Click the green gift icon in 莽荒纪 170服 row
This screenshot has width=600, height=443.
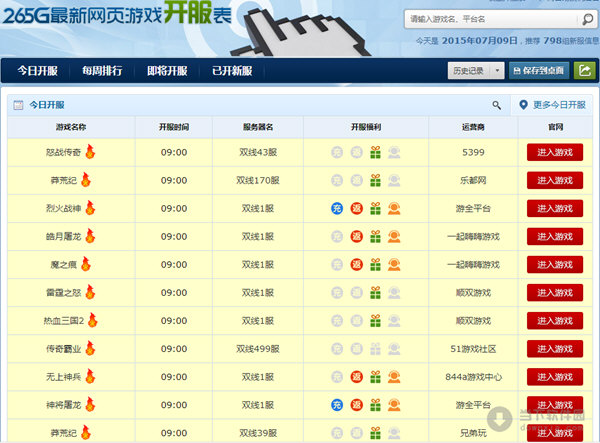[x=375, y=180]
